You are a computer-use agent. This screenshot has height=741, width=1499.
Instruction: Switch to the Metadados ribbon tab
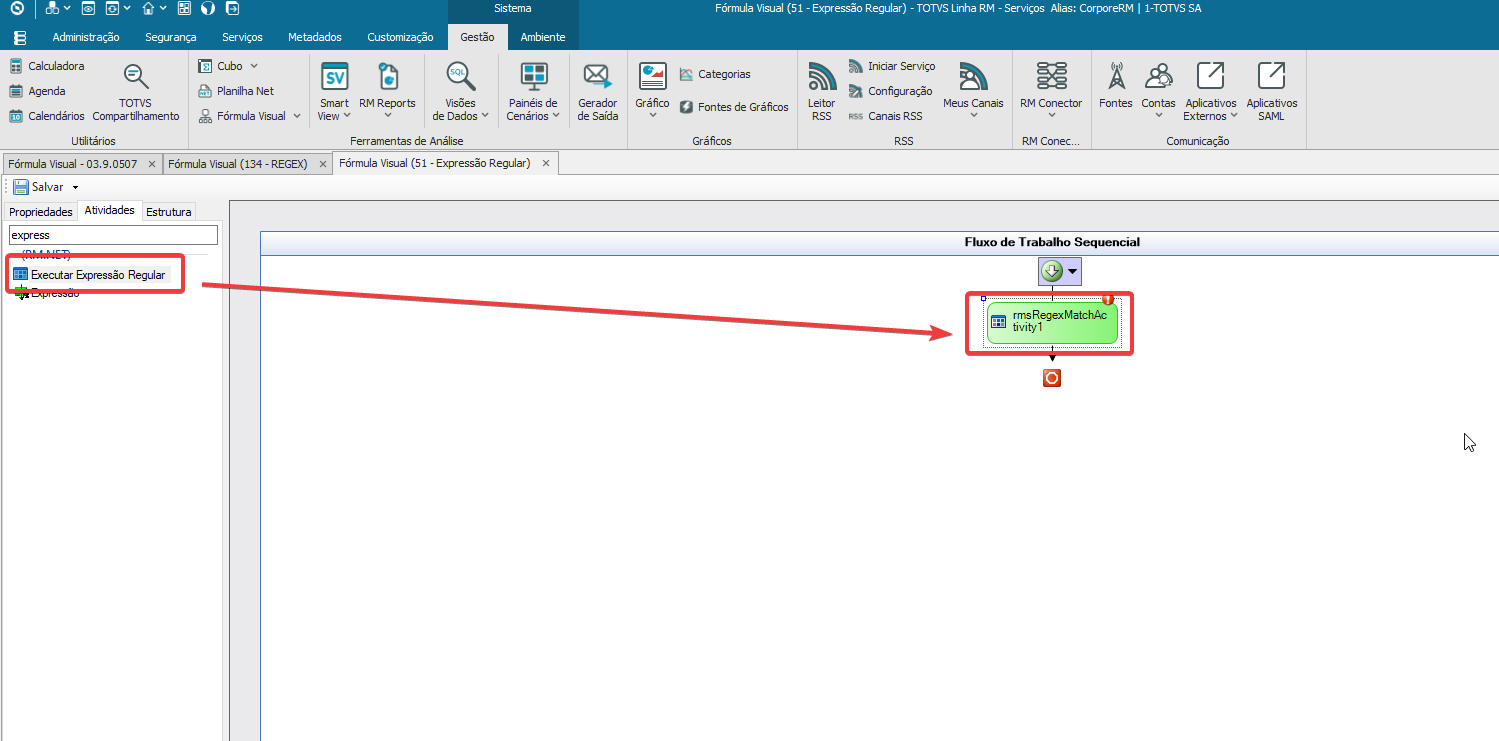pos(315,37)
